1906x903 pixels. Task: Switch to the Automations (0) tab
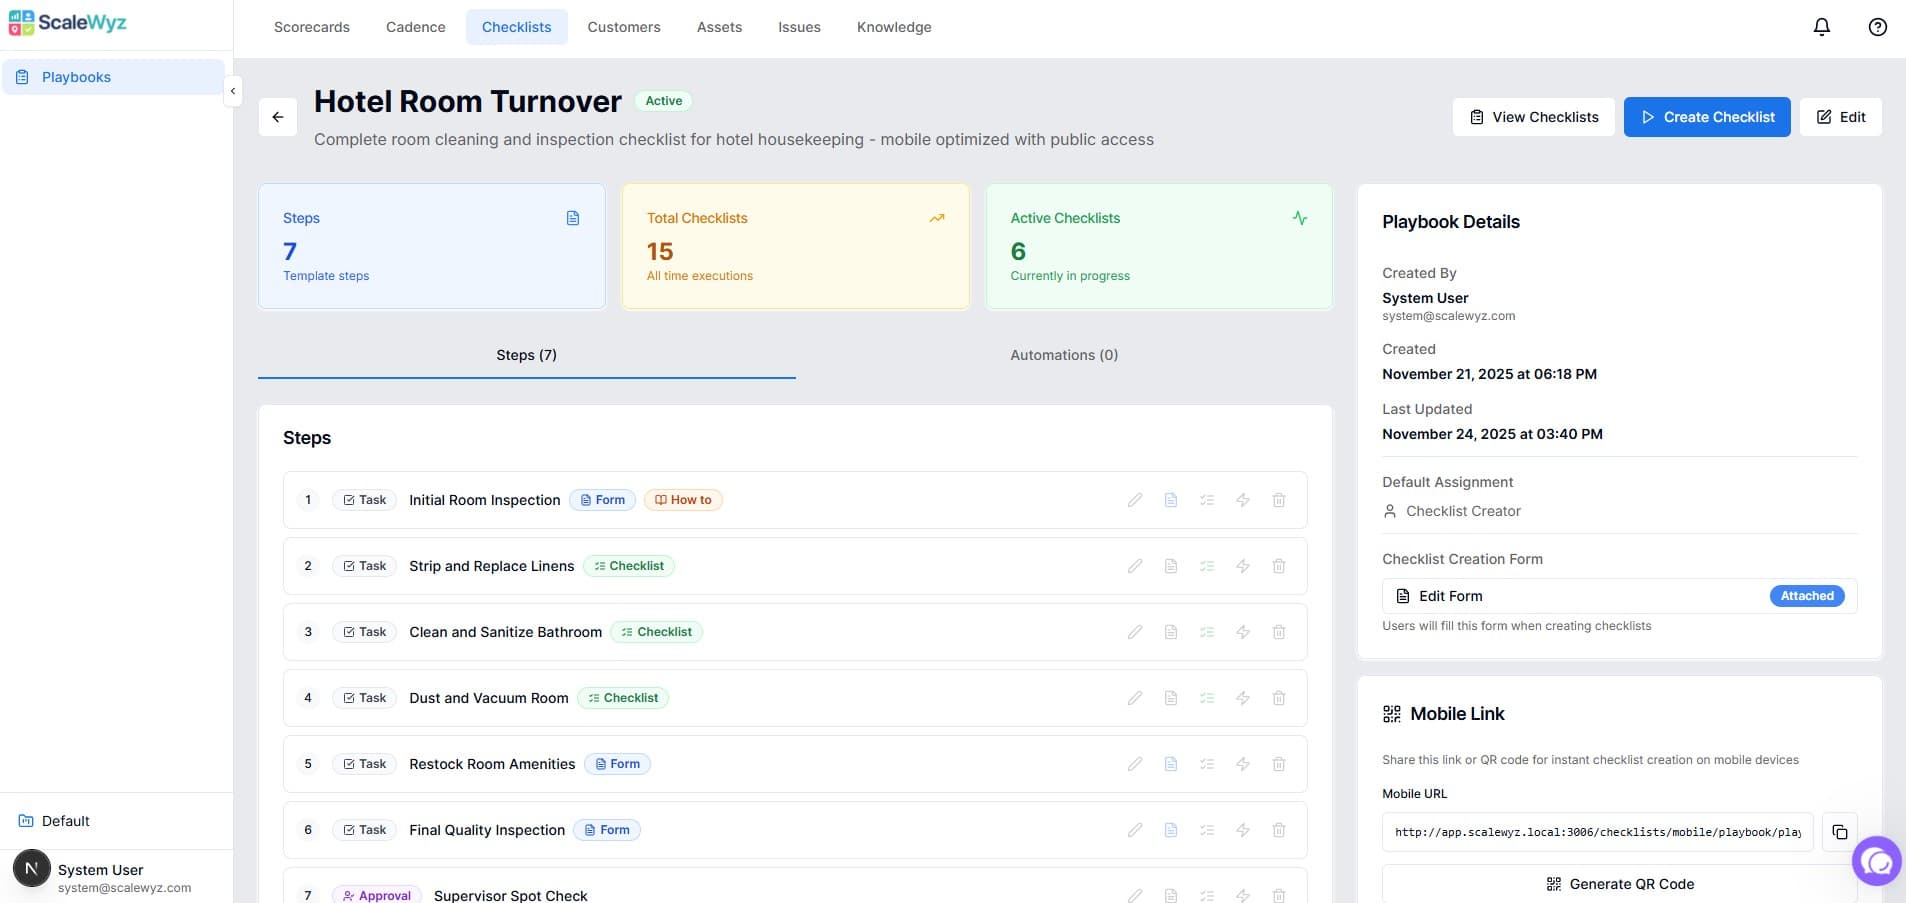pyautogui.click(x=1063, y=355)
